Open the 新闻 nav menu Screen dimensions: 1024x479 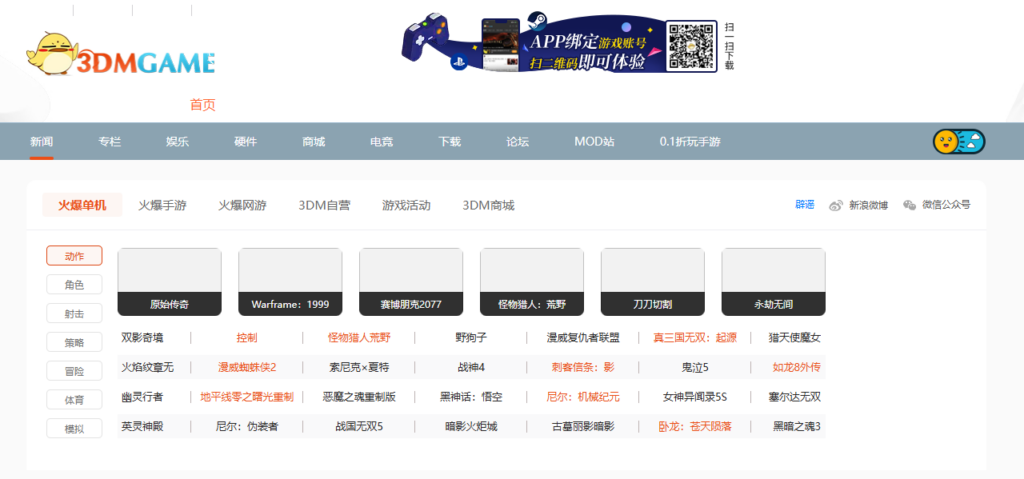point(42,142)
